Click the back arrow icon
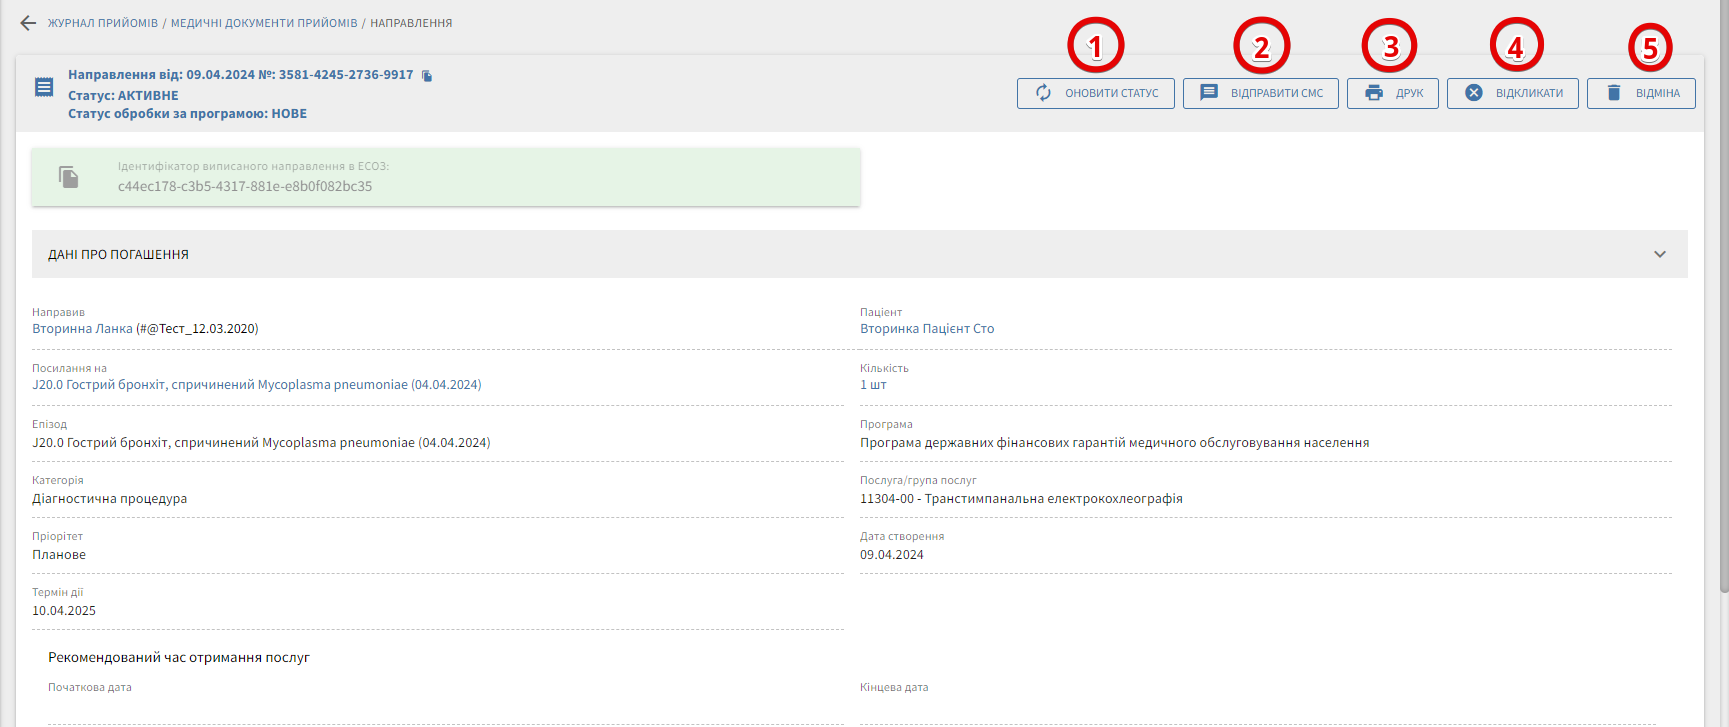The height and width of the screenshot is (727, 1729). click(28, 23)
